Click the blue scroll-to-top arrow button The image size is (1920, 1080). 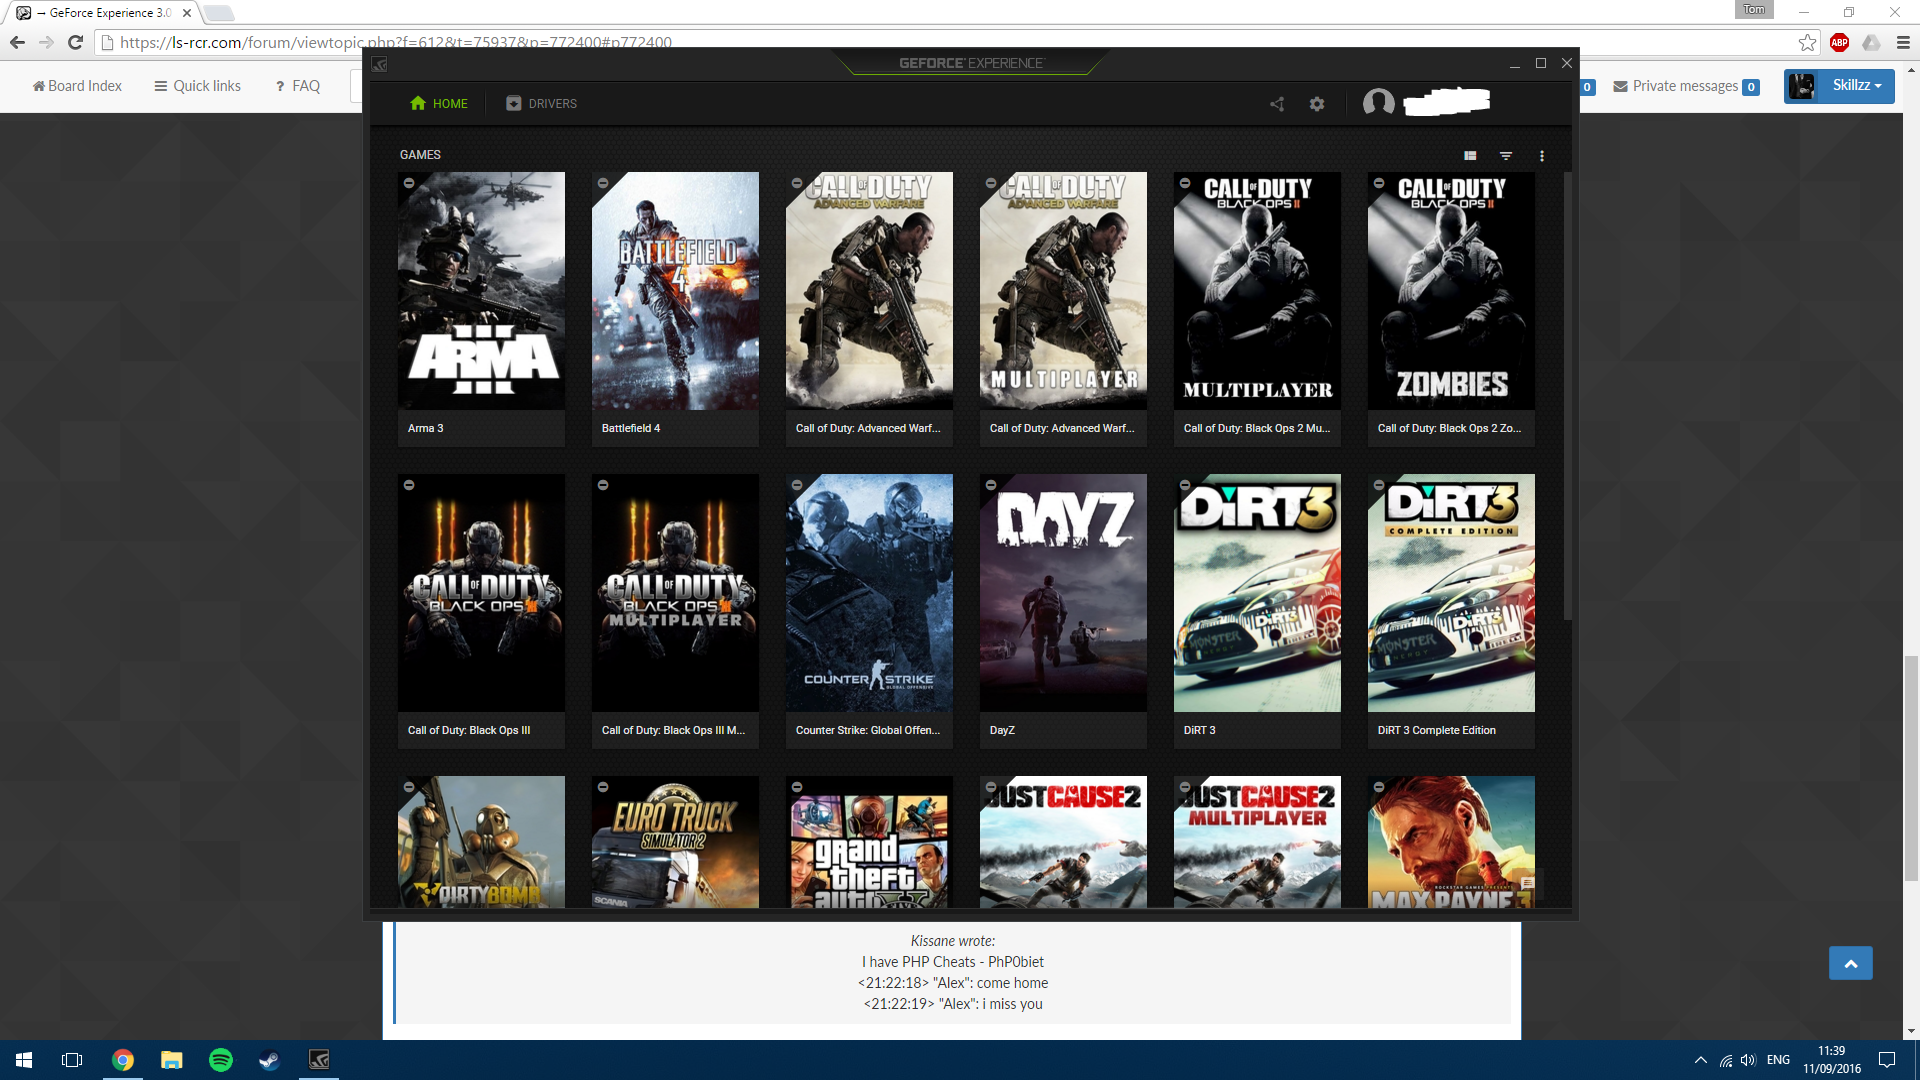point(1851,963)
